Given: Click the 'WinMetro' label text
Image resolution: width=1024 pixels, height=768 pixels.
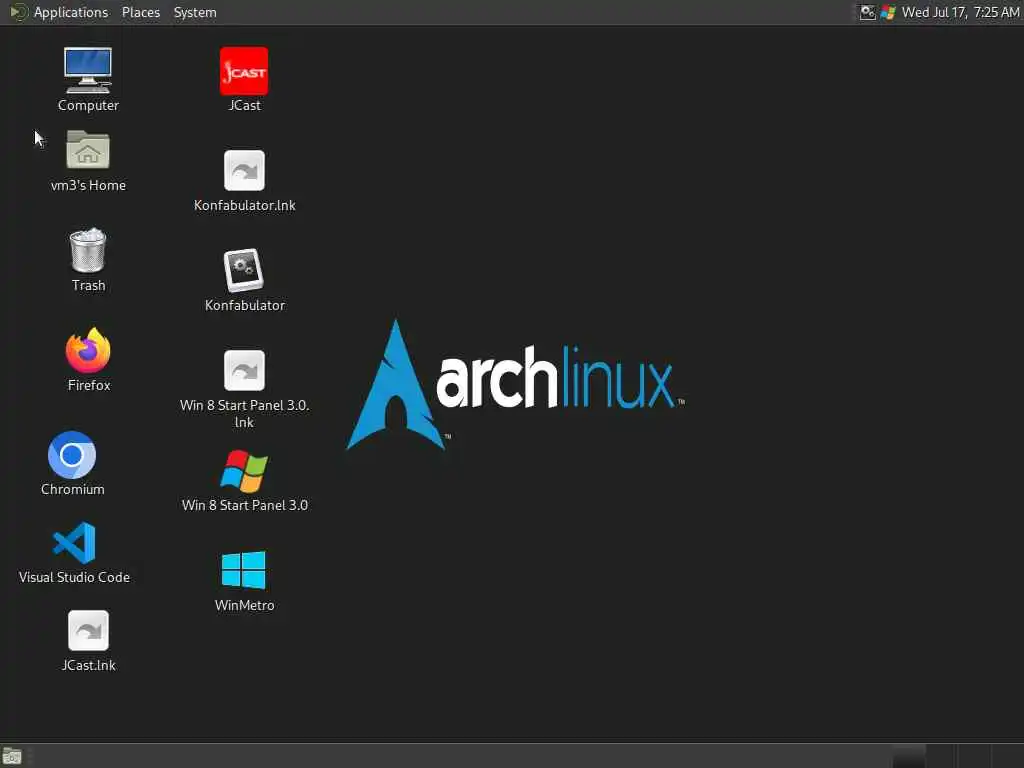Looking at the screenshot, I should pos(244,605).
